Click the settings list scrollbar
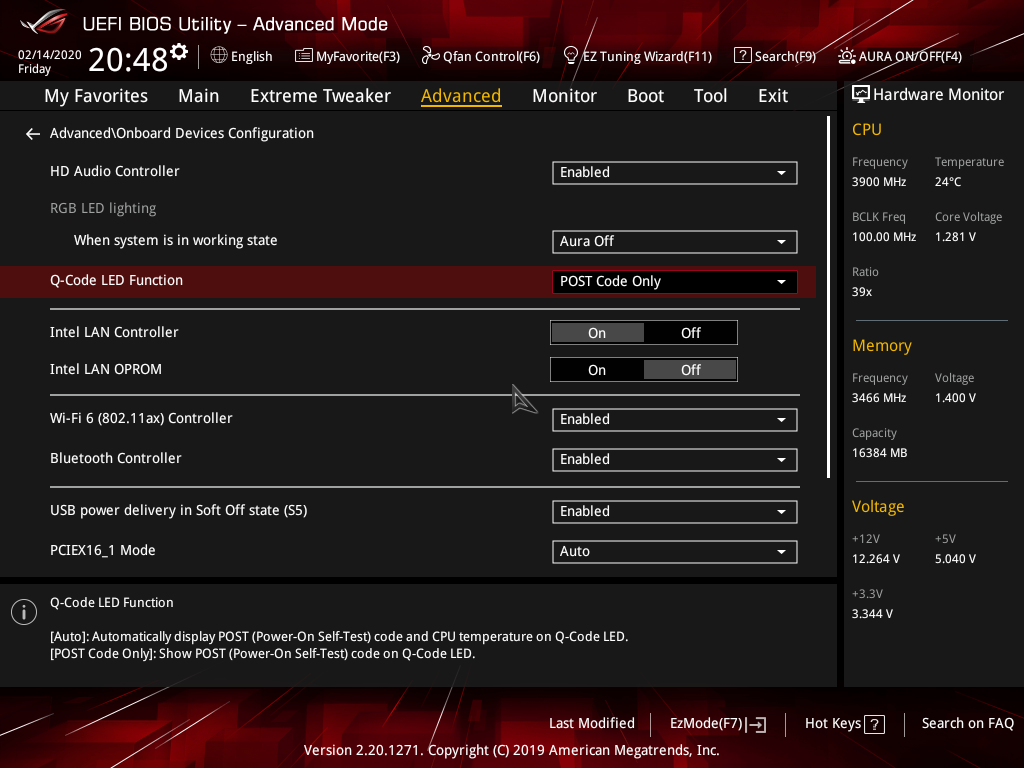 tap(828, 297)
